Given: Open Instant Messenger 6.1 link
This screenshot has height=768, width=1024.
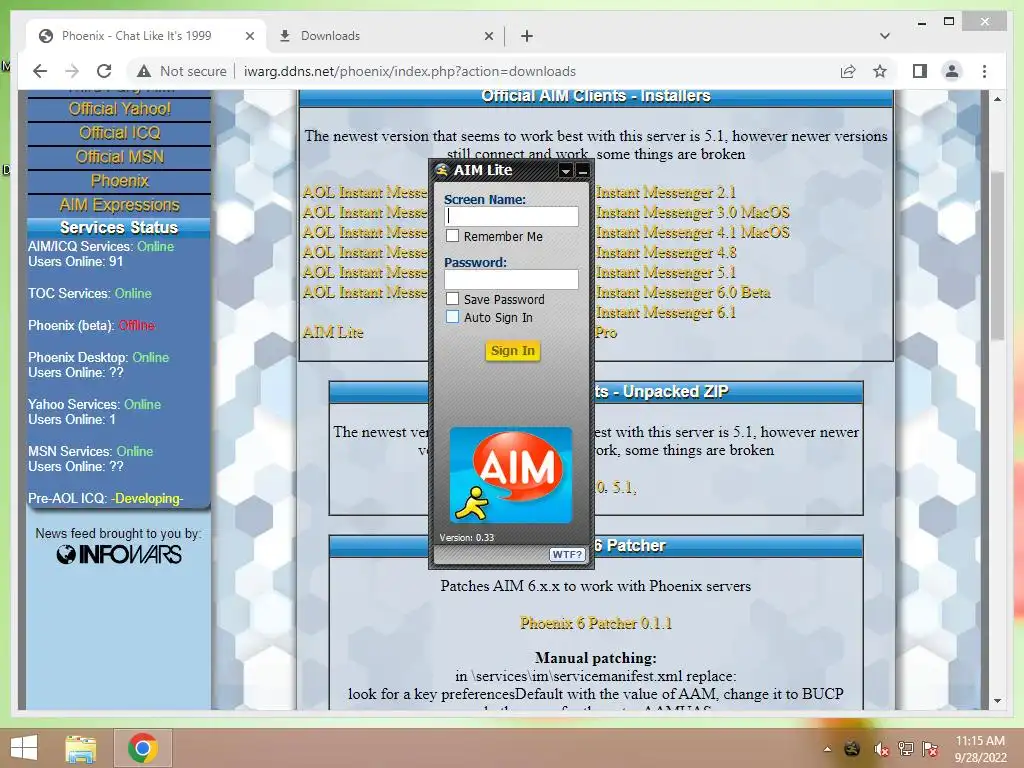Looking at the screenshot, I should (665, 312).
